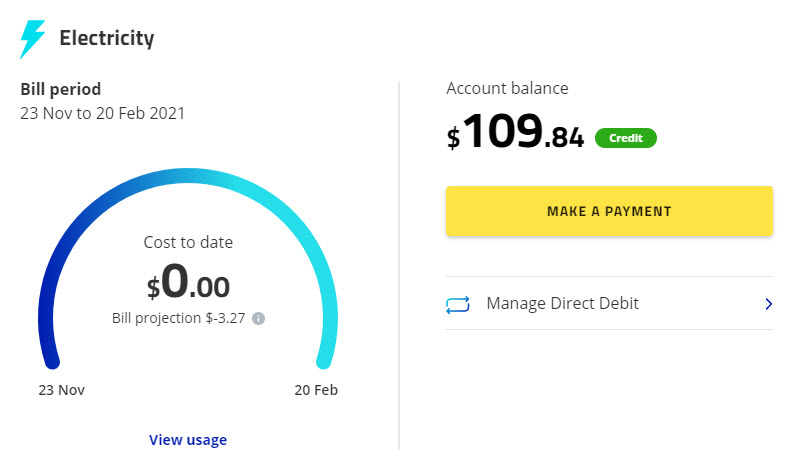Click the 20 Feb gauge end label
The height and width of the screenshot is (459, 787).
[x=316, y=390]
